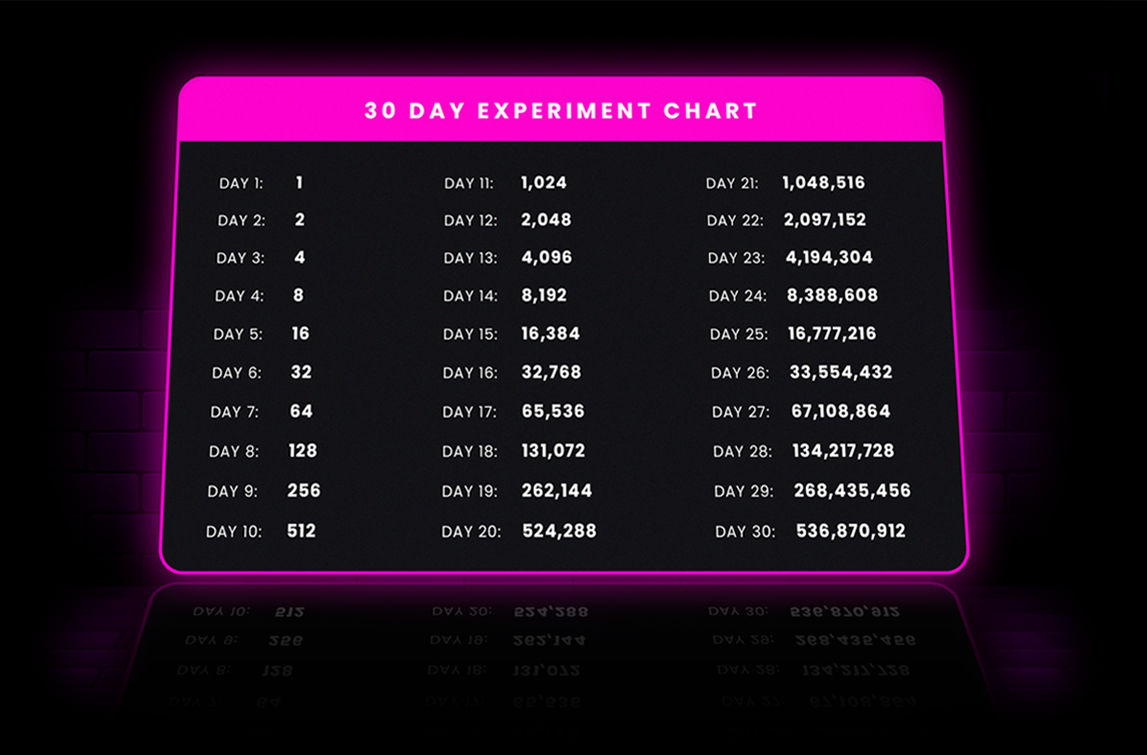This screenshot has height=755, width=1147.
Task: Select the value 33,554,432
Action: coord(841,372)
